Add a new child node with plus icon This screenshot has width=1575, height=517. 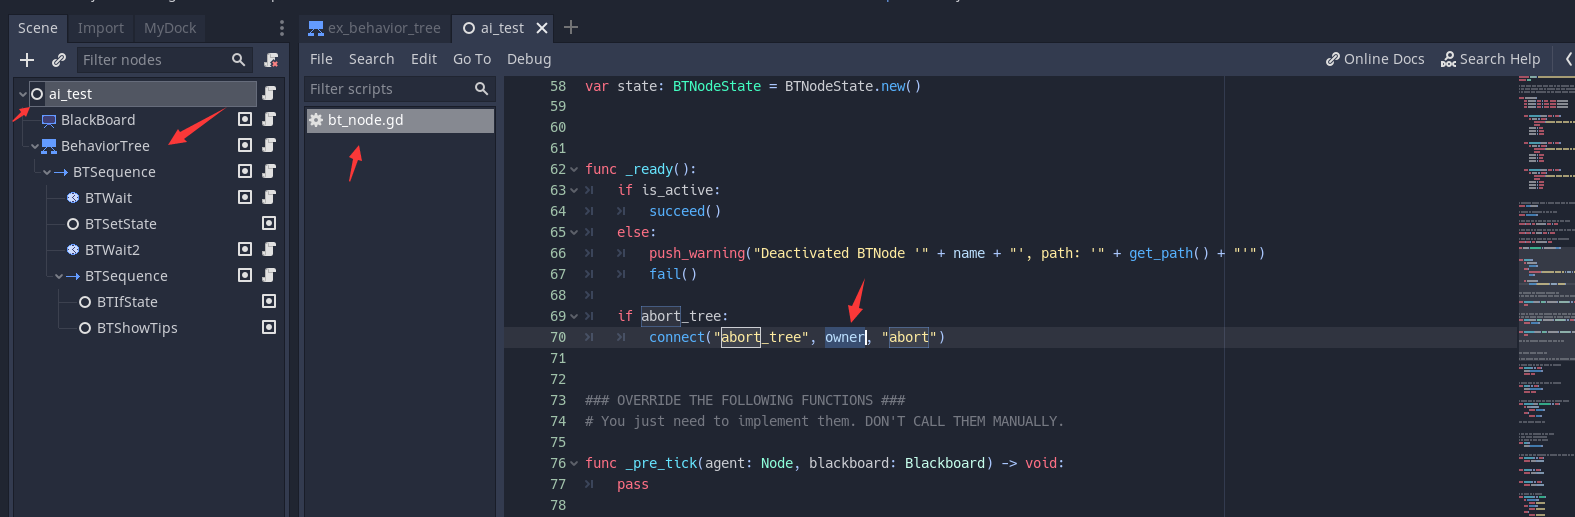(x=27, y=60)
